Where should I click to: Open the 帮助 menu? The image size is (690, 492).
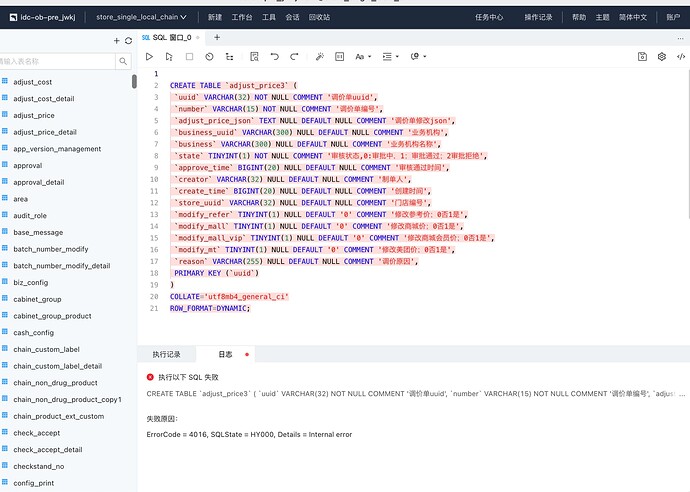coord(579,17)
